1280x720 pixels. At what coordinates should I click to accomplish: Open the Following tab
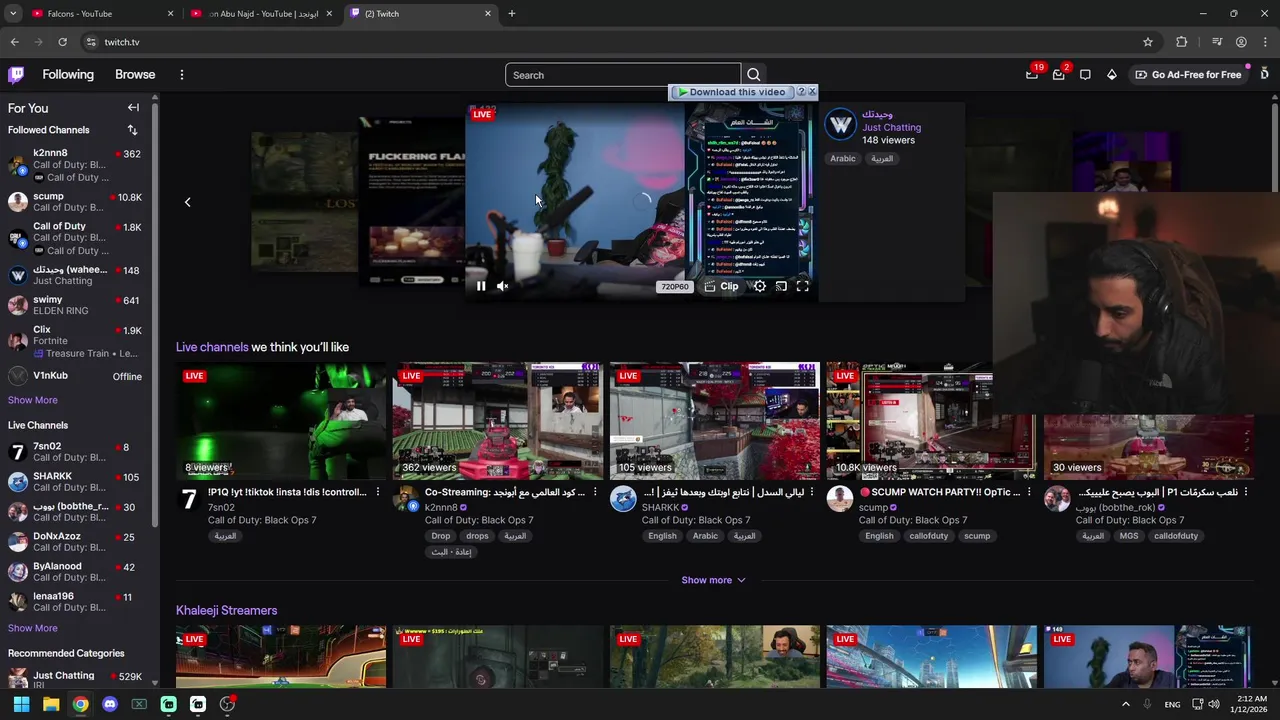click(x=68, y=75)
